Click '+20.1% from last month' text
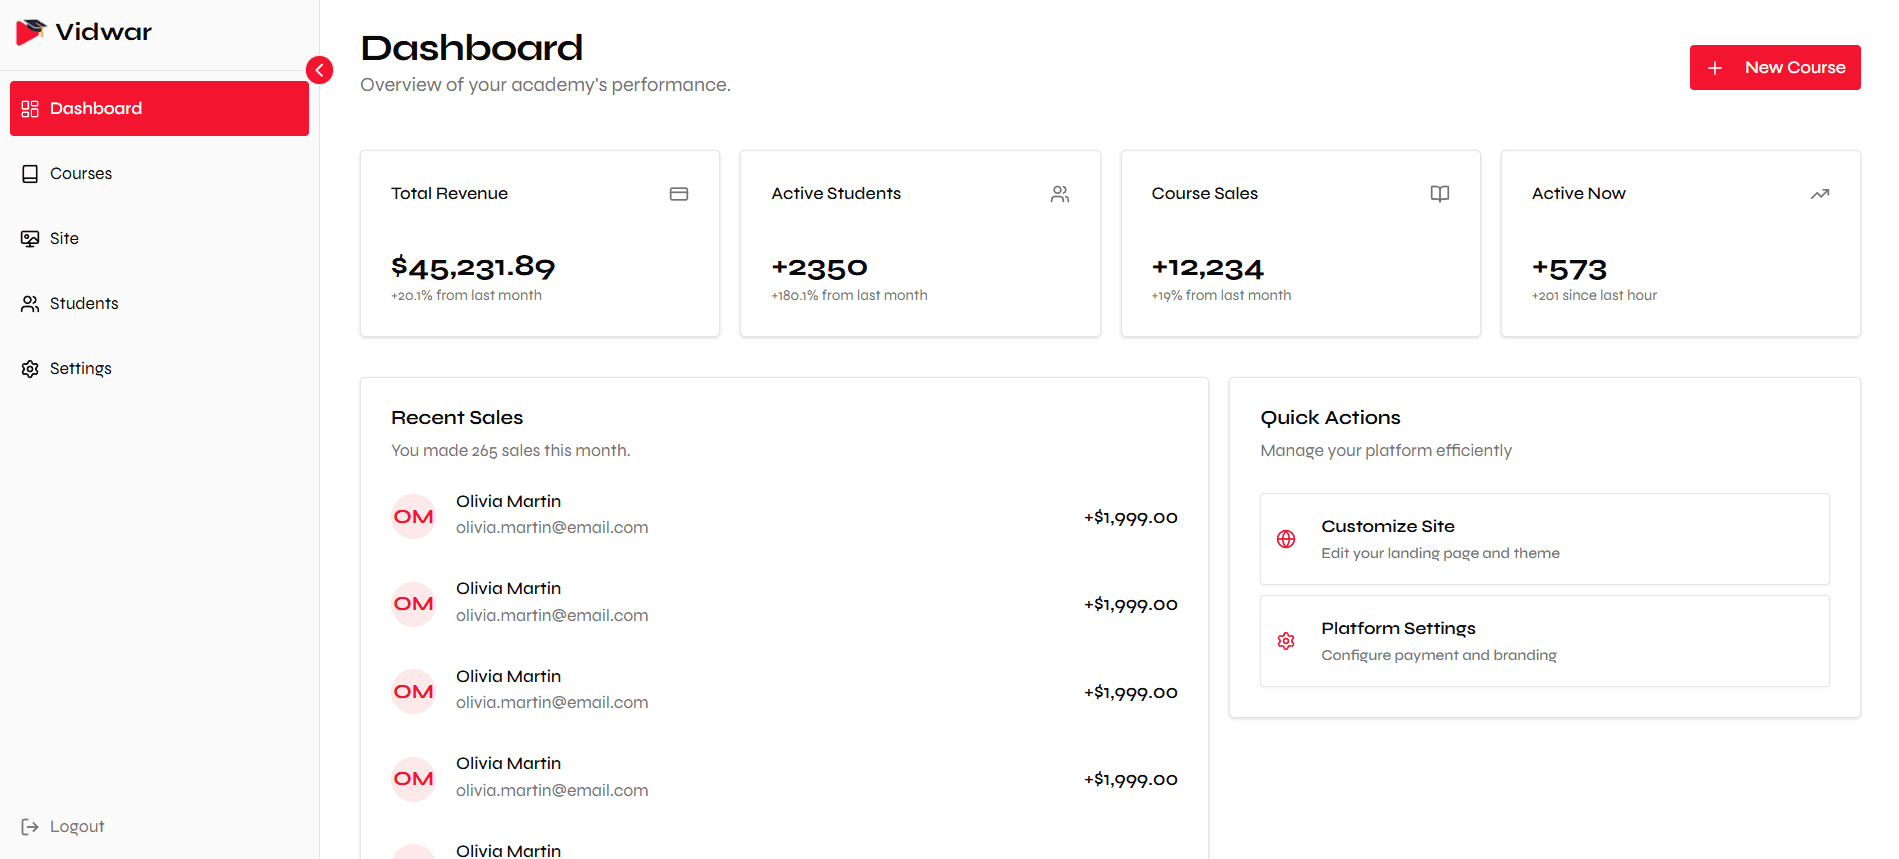Viewport: 1899px width, 859px height. (x=466, y=295)
